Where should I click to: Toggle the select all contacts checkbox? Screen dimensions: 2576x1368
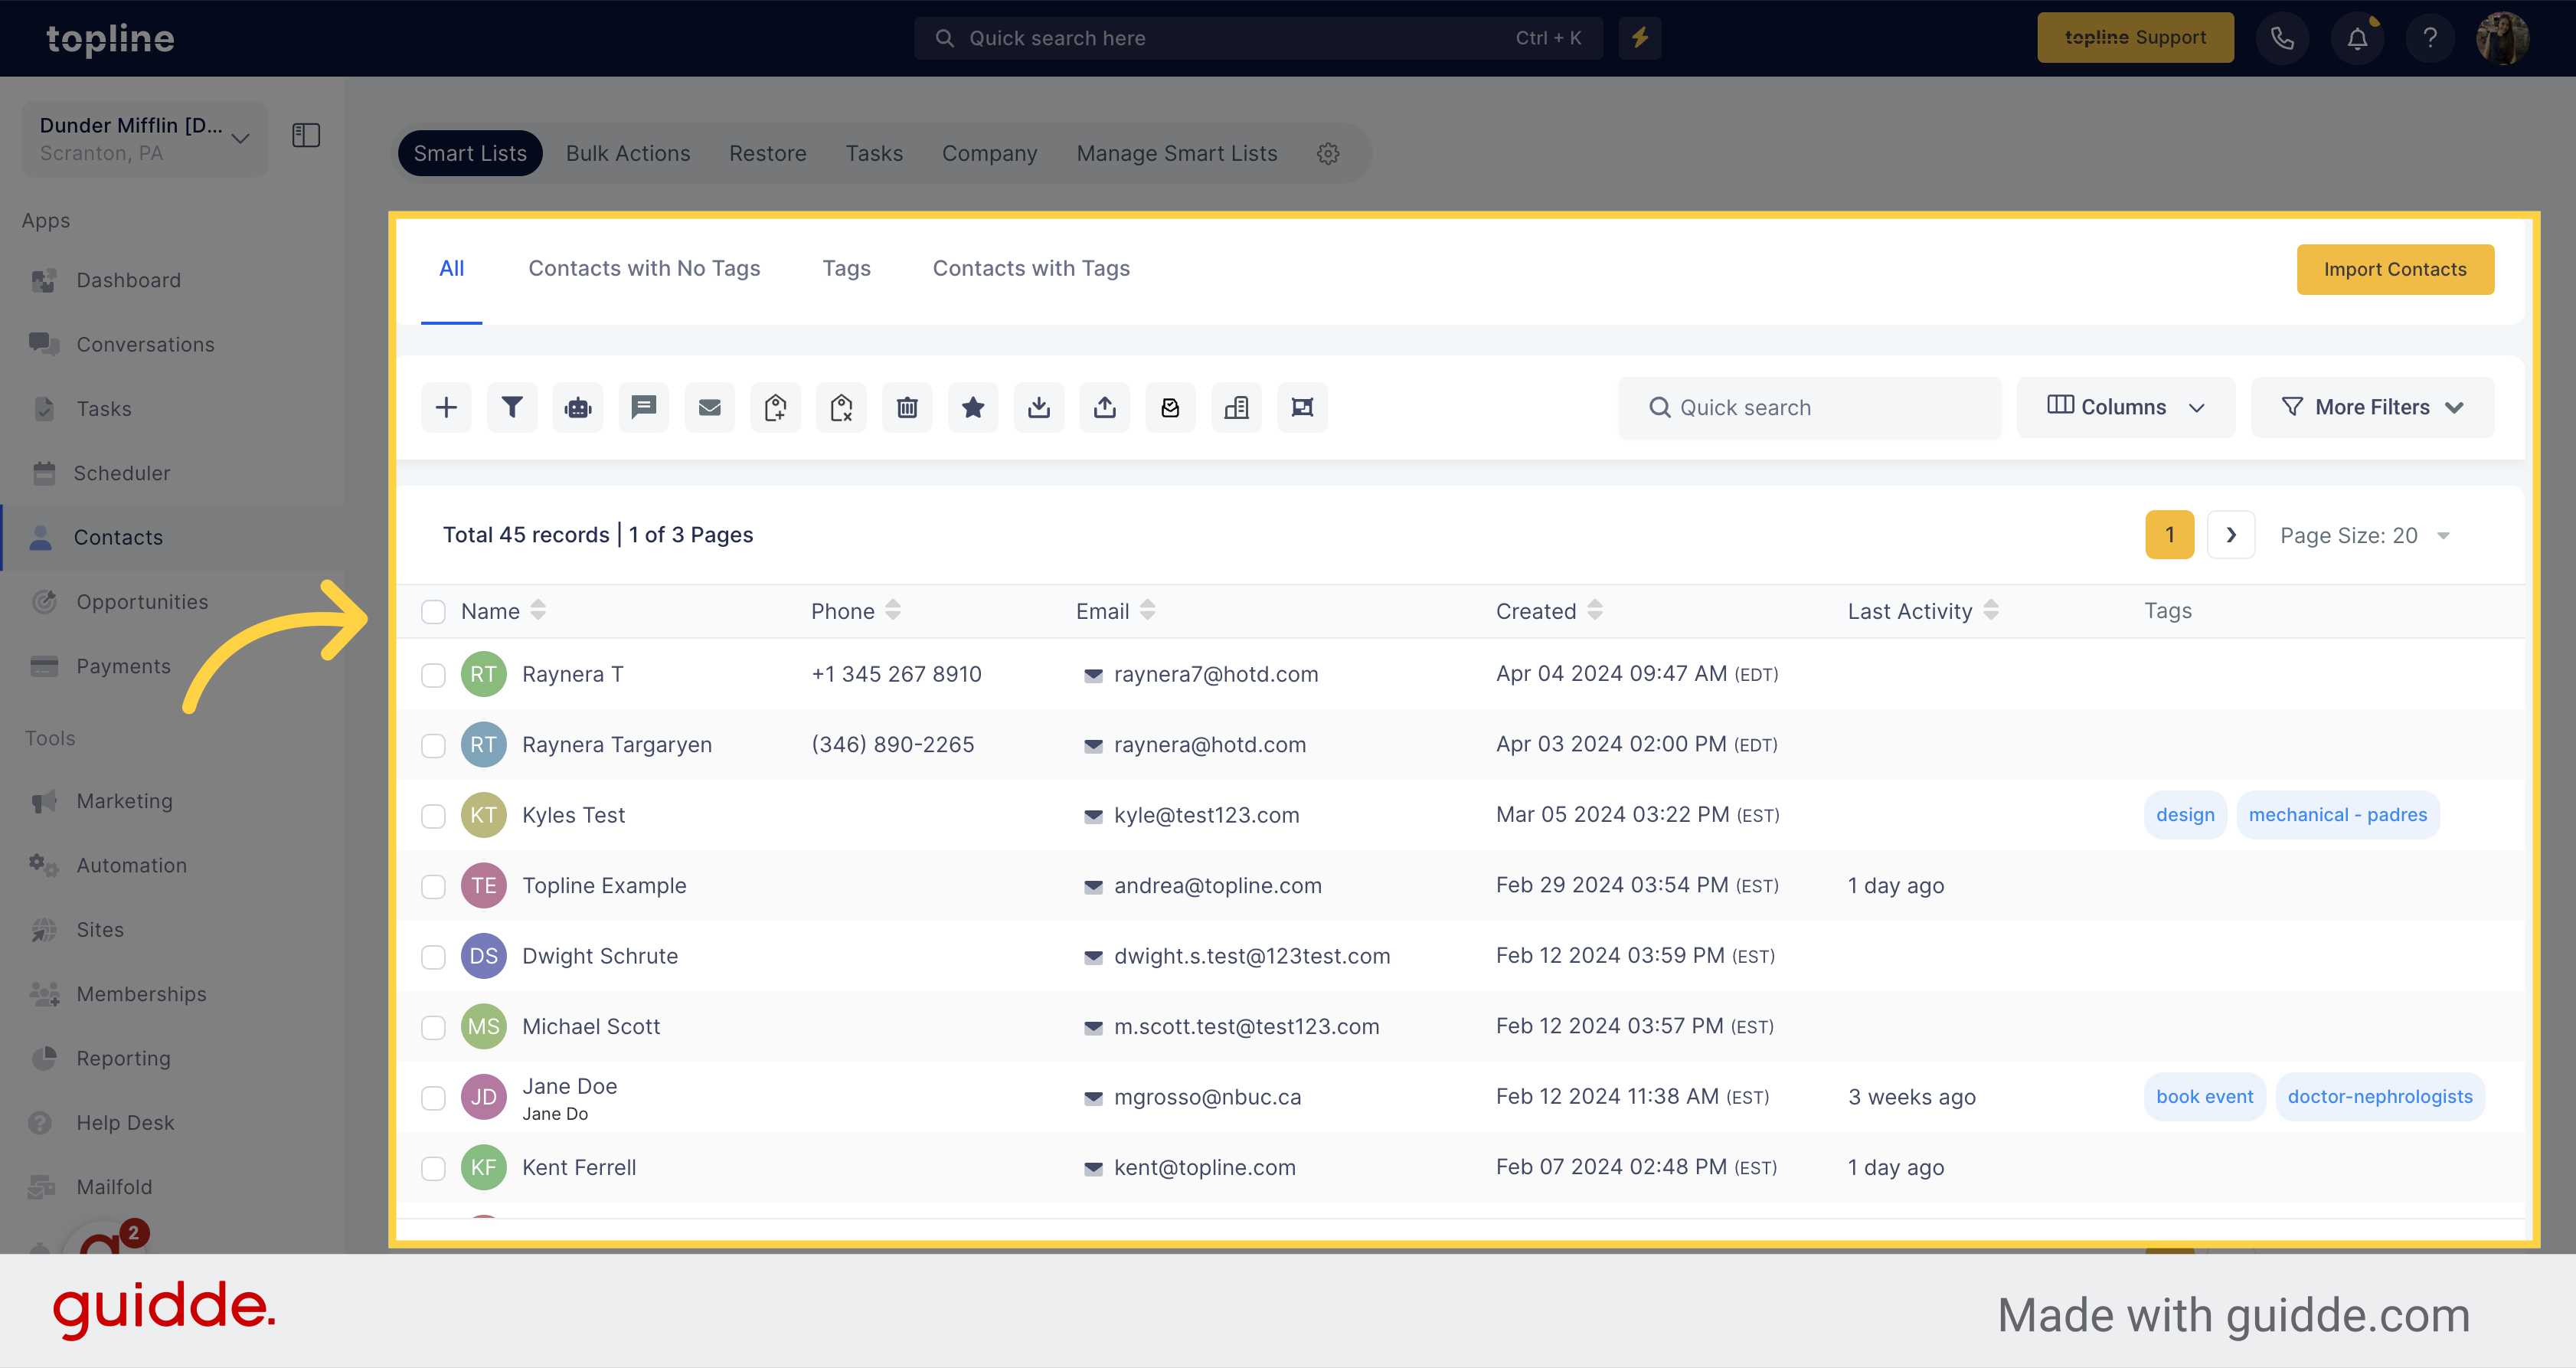[x=434, y=610]
